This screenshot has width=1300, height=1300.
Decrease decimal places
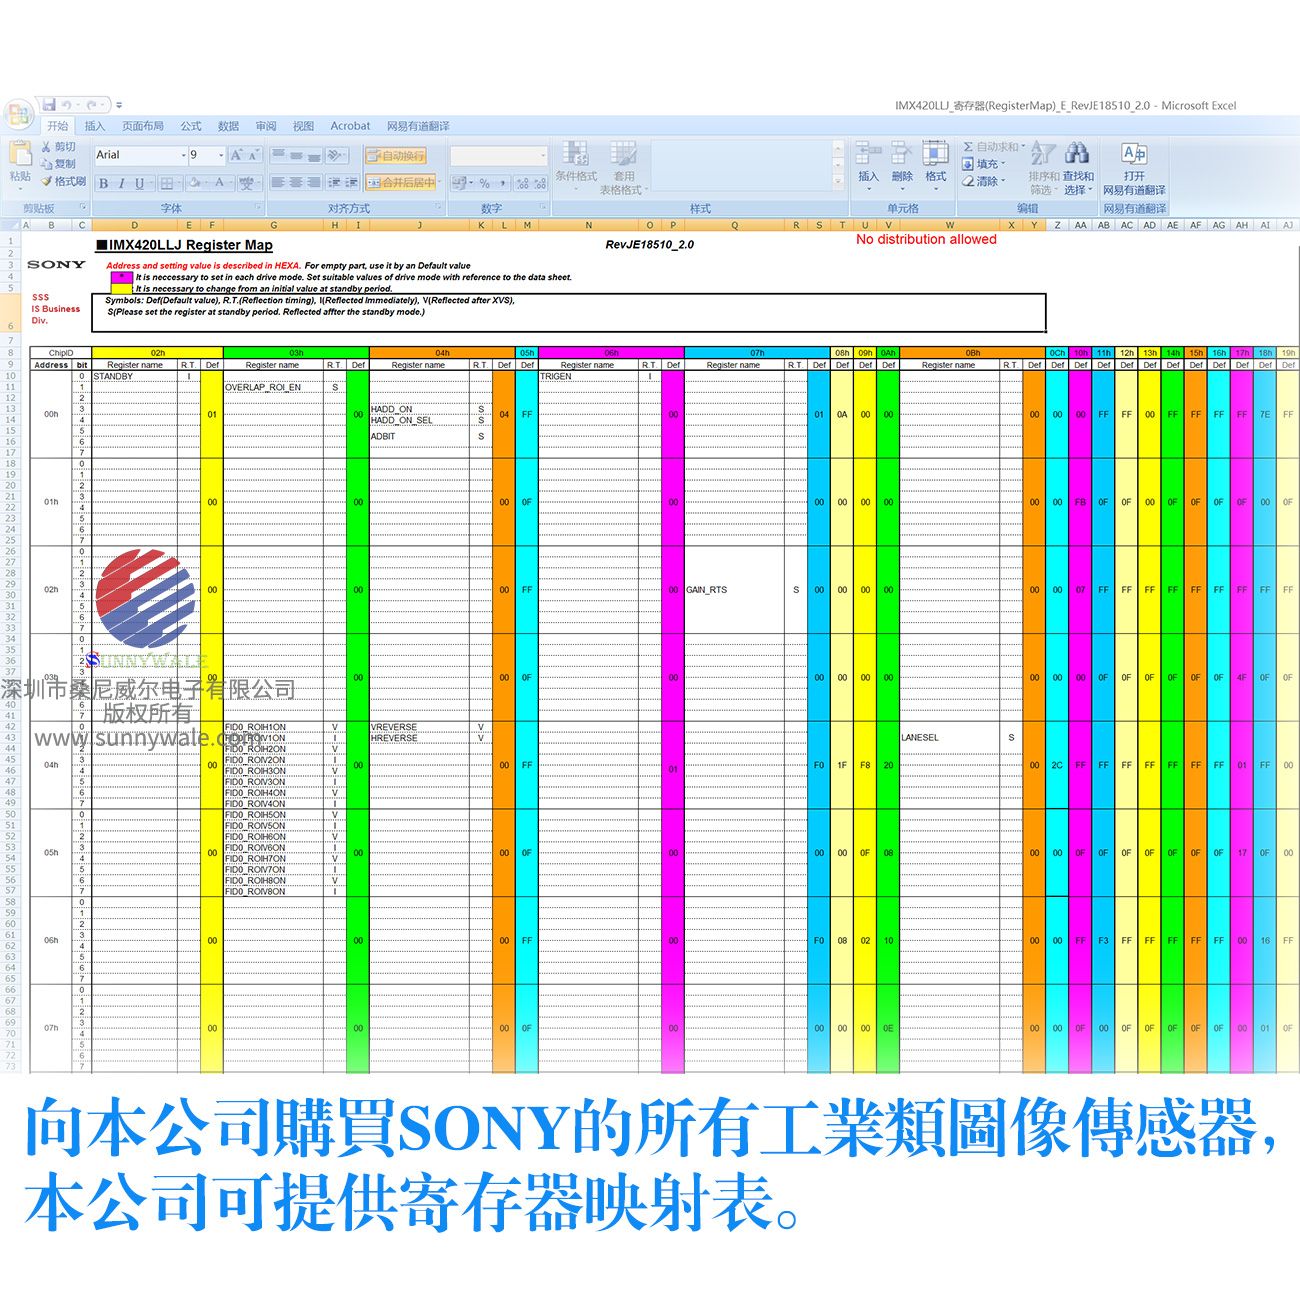coord(540,184)
